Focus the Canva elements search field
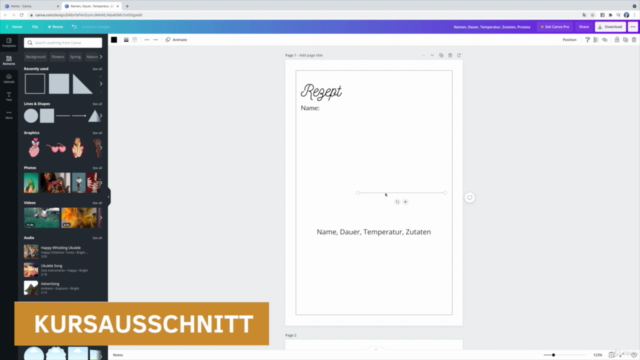 tap(63, 42)
